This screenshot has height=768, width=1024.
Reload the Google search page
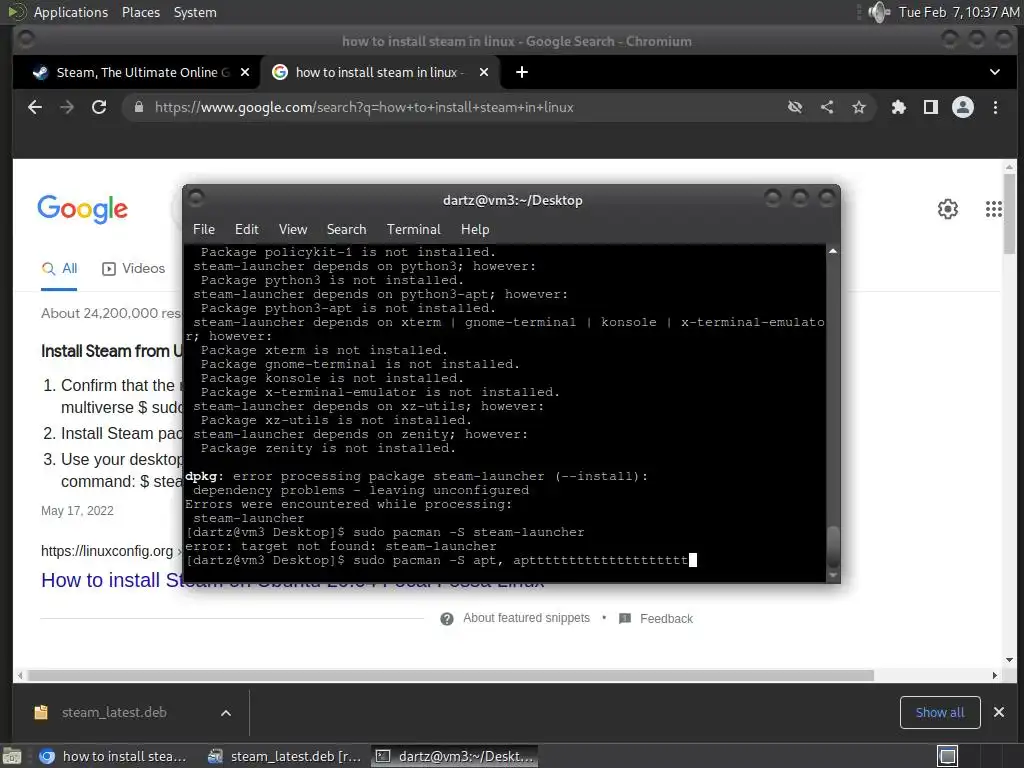click(x=99, y=107)
